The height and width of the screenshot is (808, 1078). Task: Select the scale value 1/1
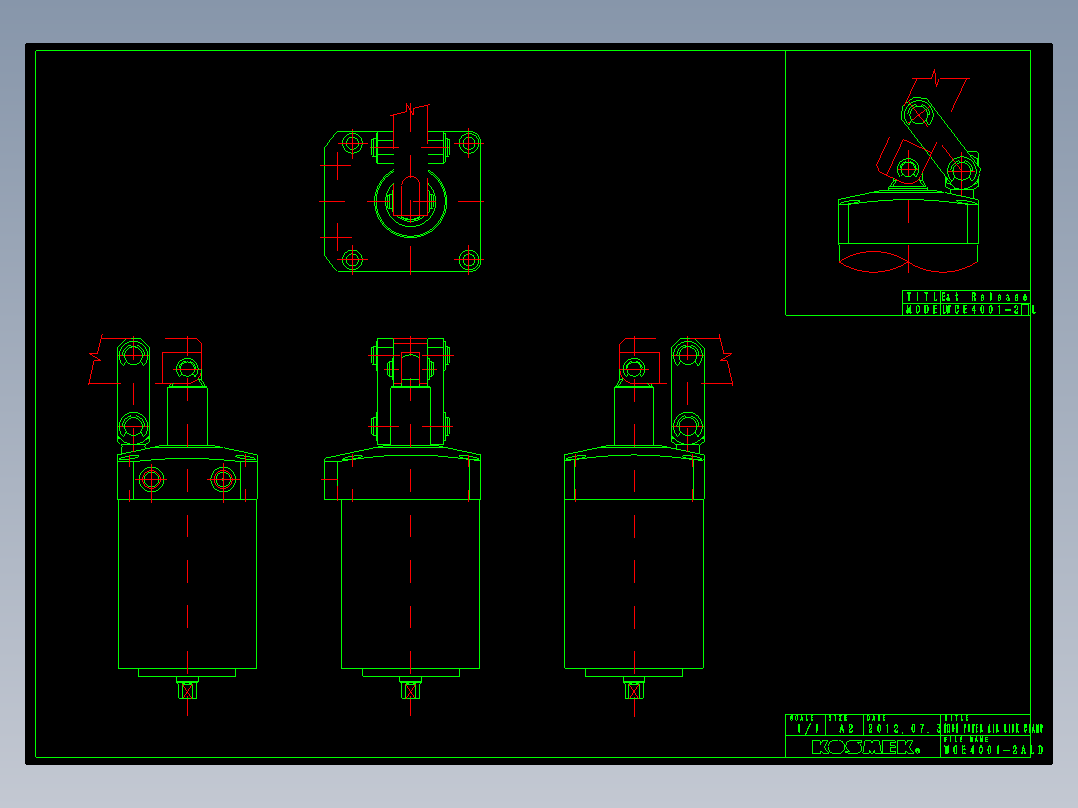(806, 728)
